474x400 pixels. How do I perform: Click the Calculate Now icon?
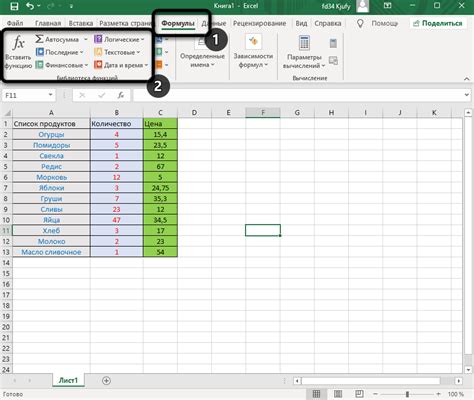(333, 43)
